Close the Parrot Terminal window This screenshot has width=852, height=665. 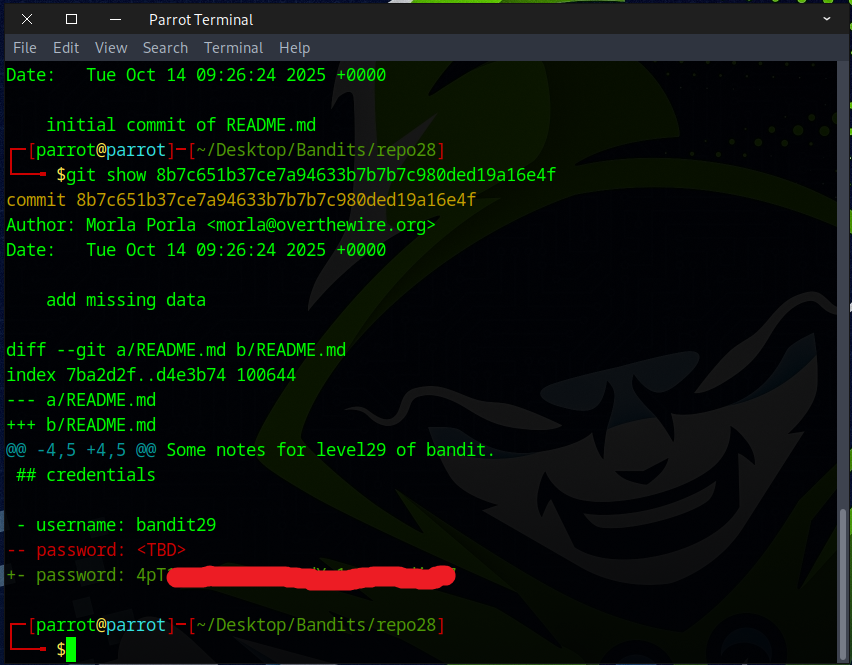pyautogui.click(x=27, y=19)
